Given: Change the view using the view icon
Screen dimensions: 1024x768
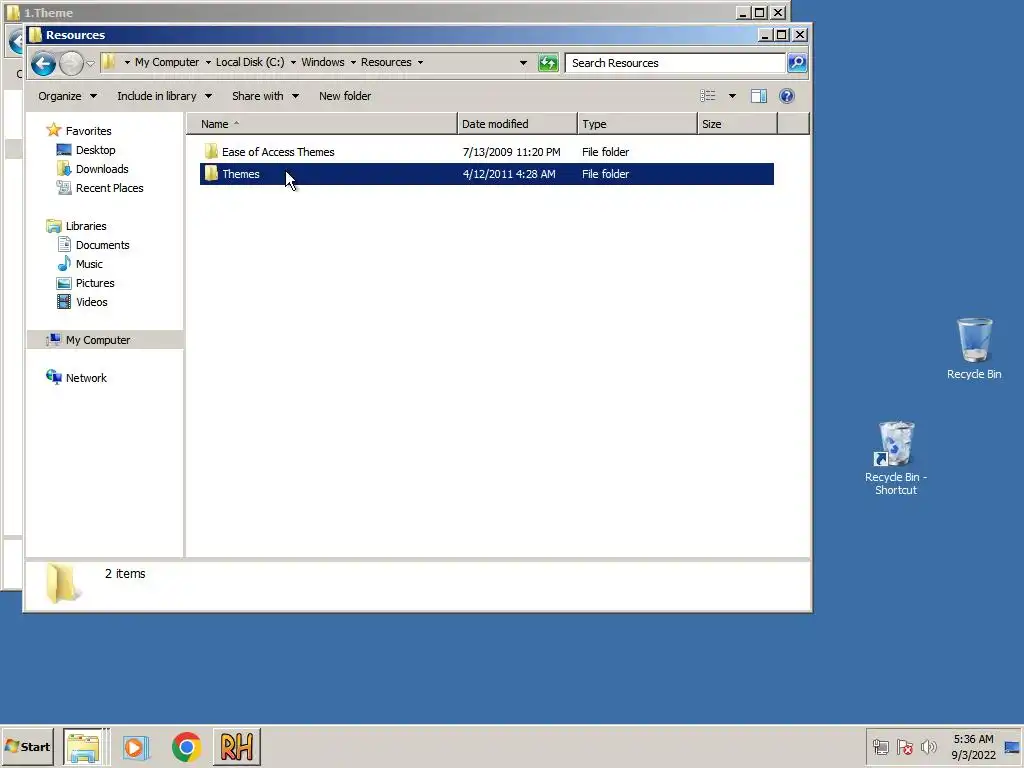Looking at the screenshot, I should [708, 96].
